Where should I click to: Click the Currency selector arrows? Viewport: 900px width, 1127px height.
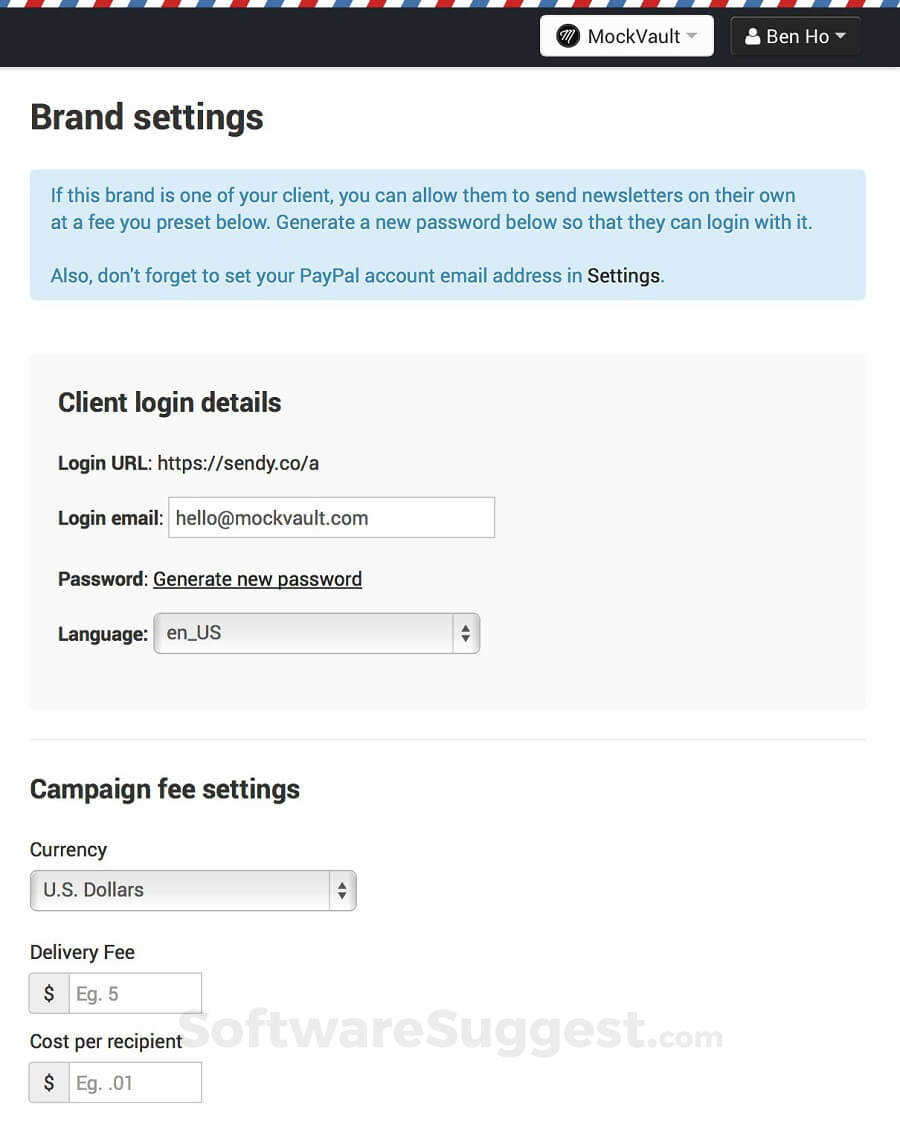tap(342, 890)
